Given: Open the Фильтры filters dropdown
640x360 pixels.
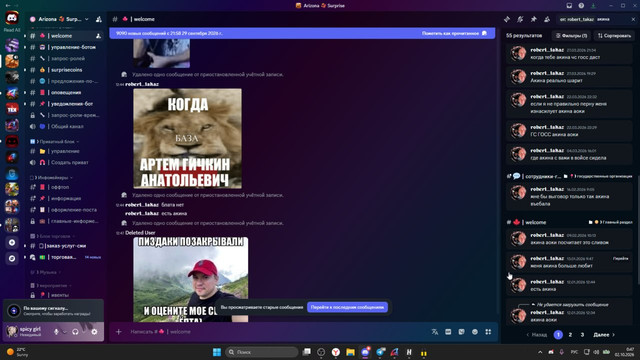Looking at the screenshot, I should (571, 36).
